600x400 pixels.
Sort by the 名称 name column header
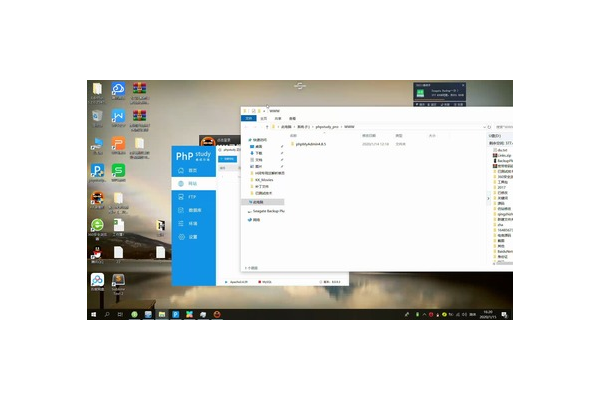point(293,136)
